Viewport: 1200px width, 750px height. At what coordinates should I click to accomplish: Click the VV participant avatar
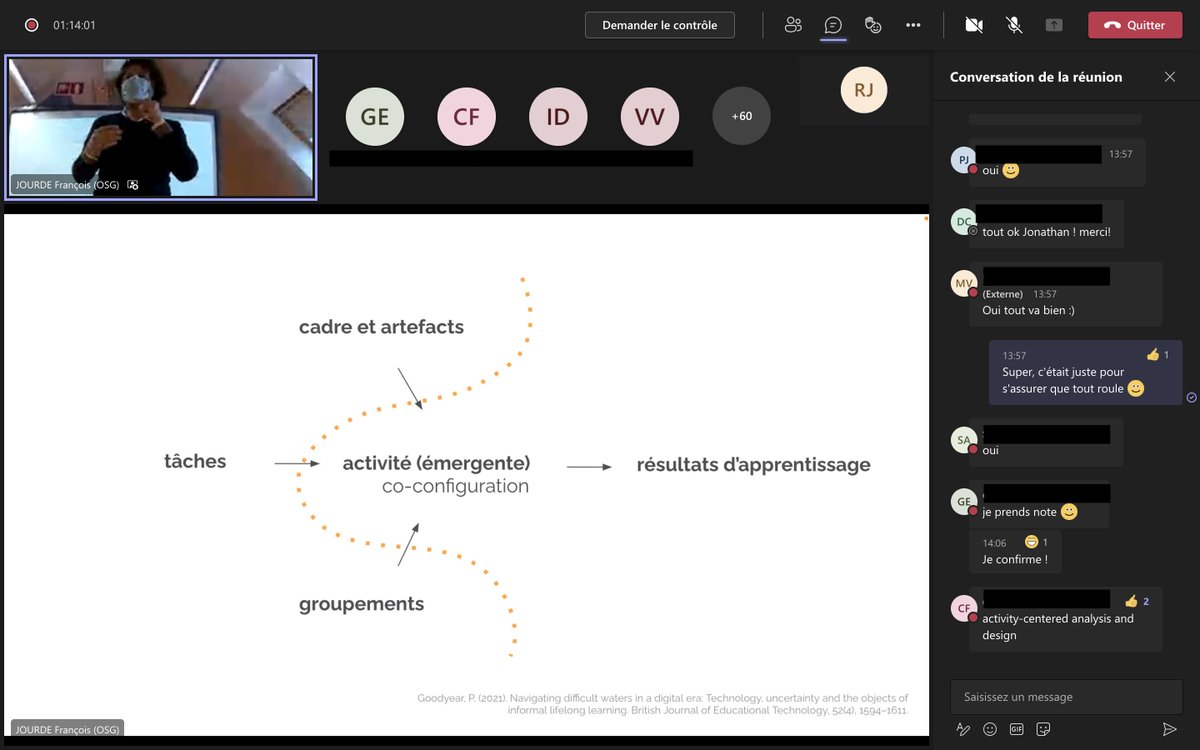click(650, 117)
